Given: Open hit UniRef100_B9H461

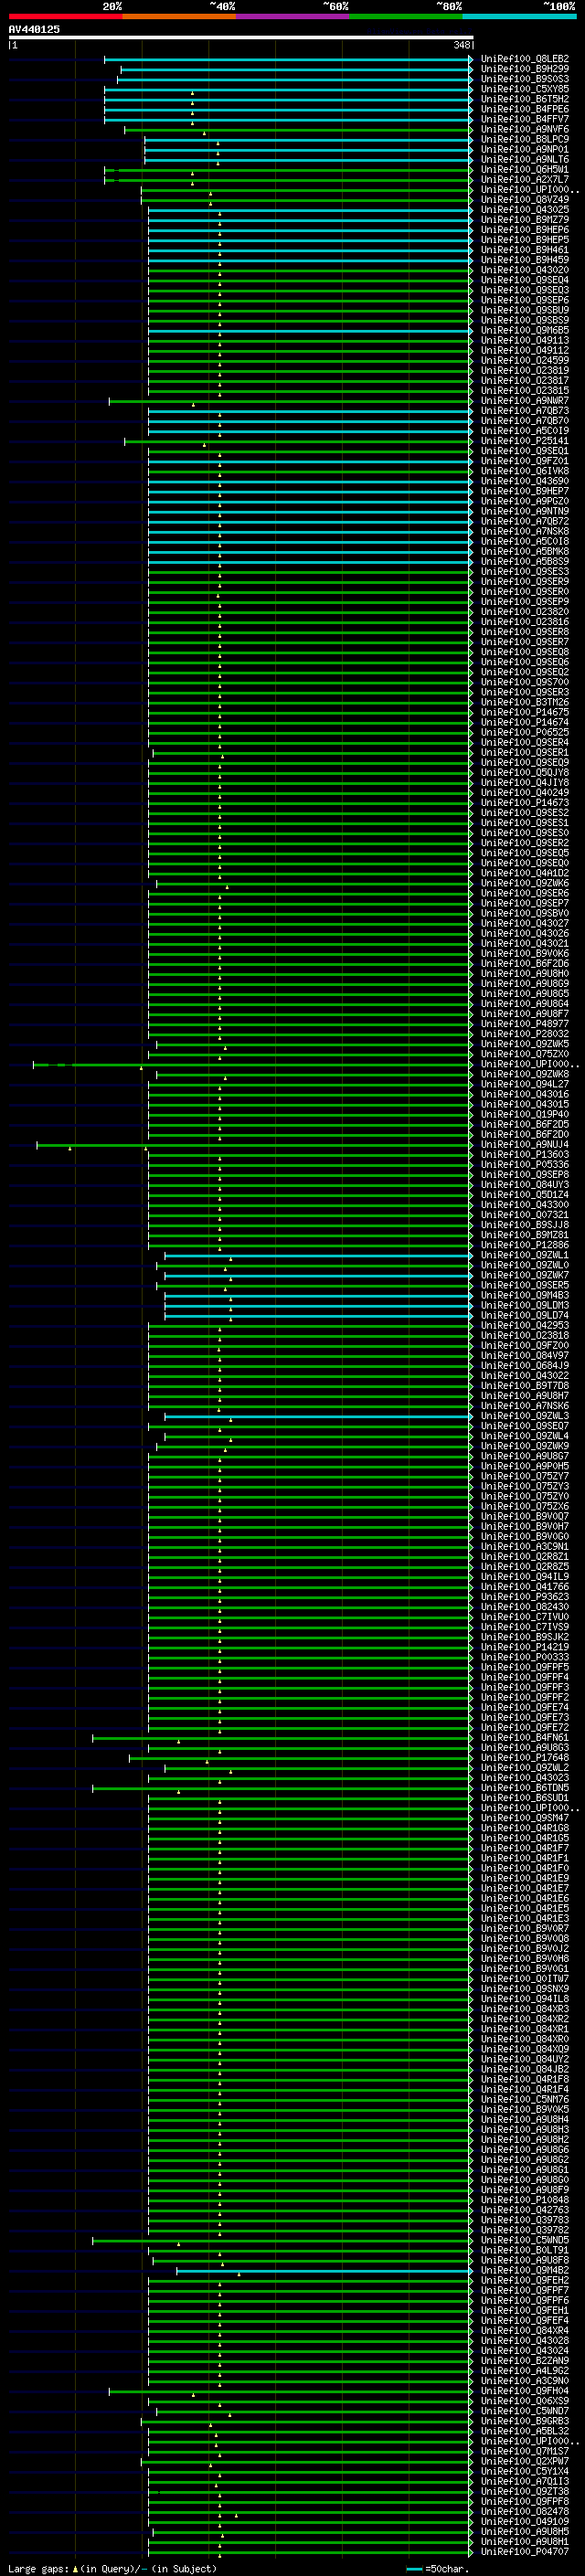Looking at the screenshot, I should tap(525, 250).
